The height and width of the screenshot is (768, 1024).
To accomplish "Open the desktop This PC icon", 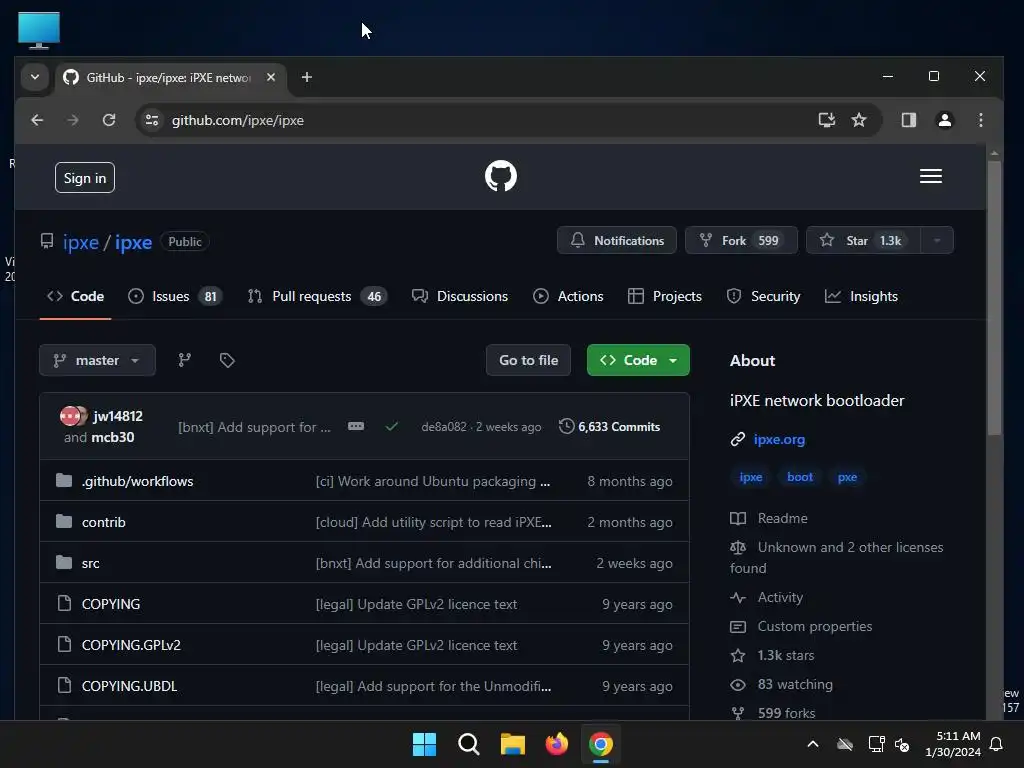I will 39,30.
